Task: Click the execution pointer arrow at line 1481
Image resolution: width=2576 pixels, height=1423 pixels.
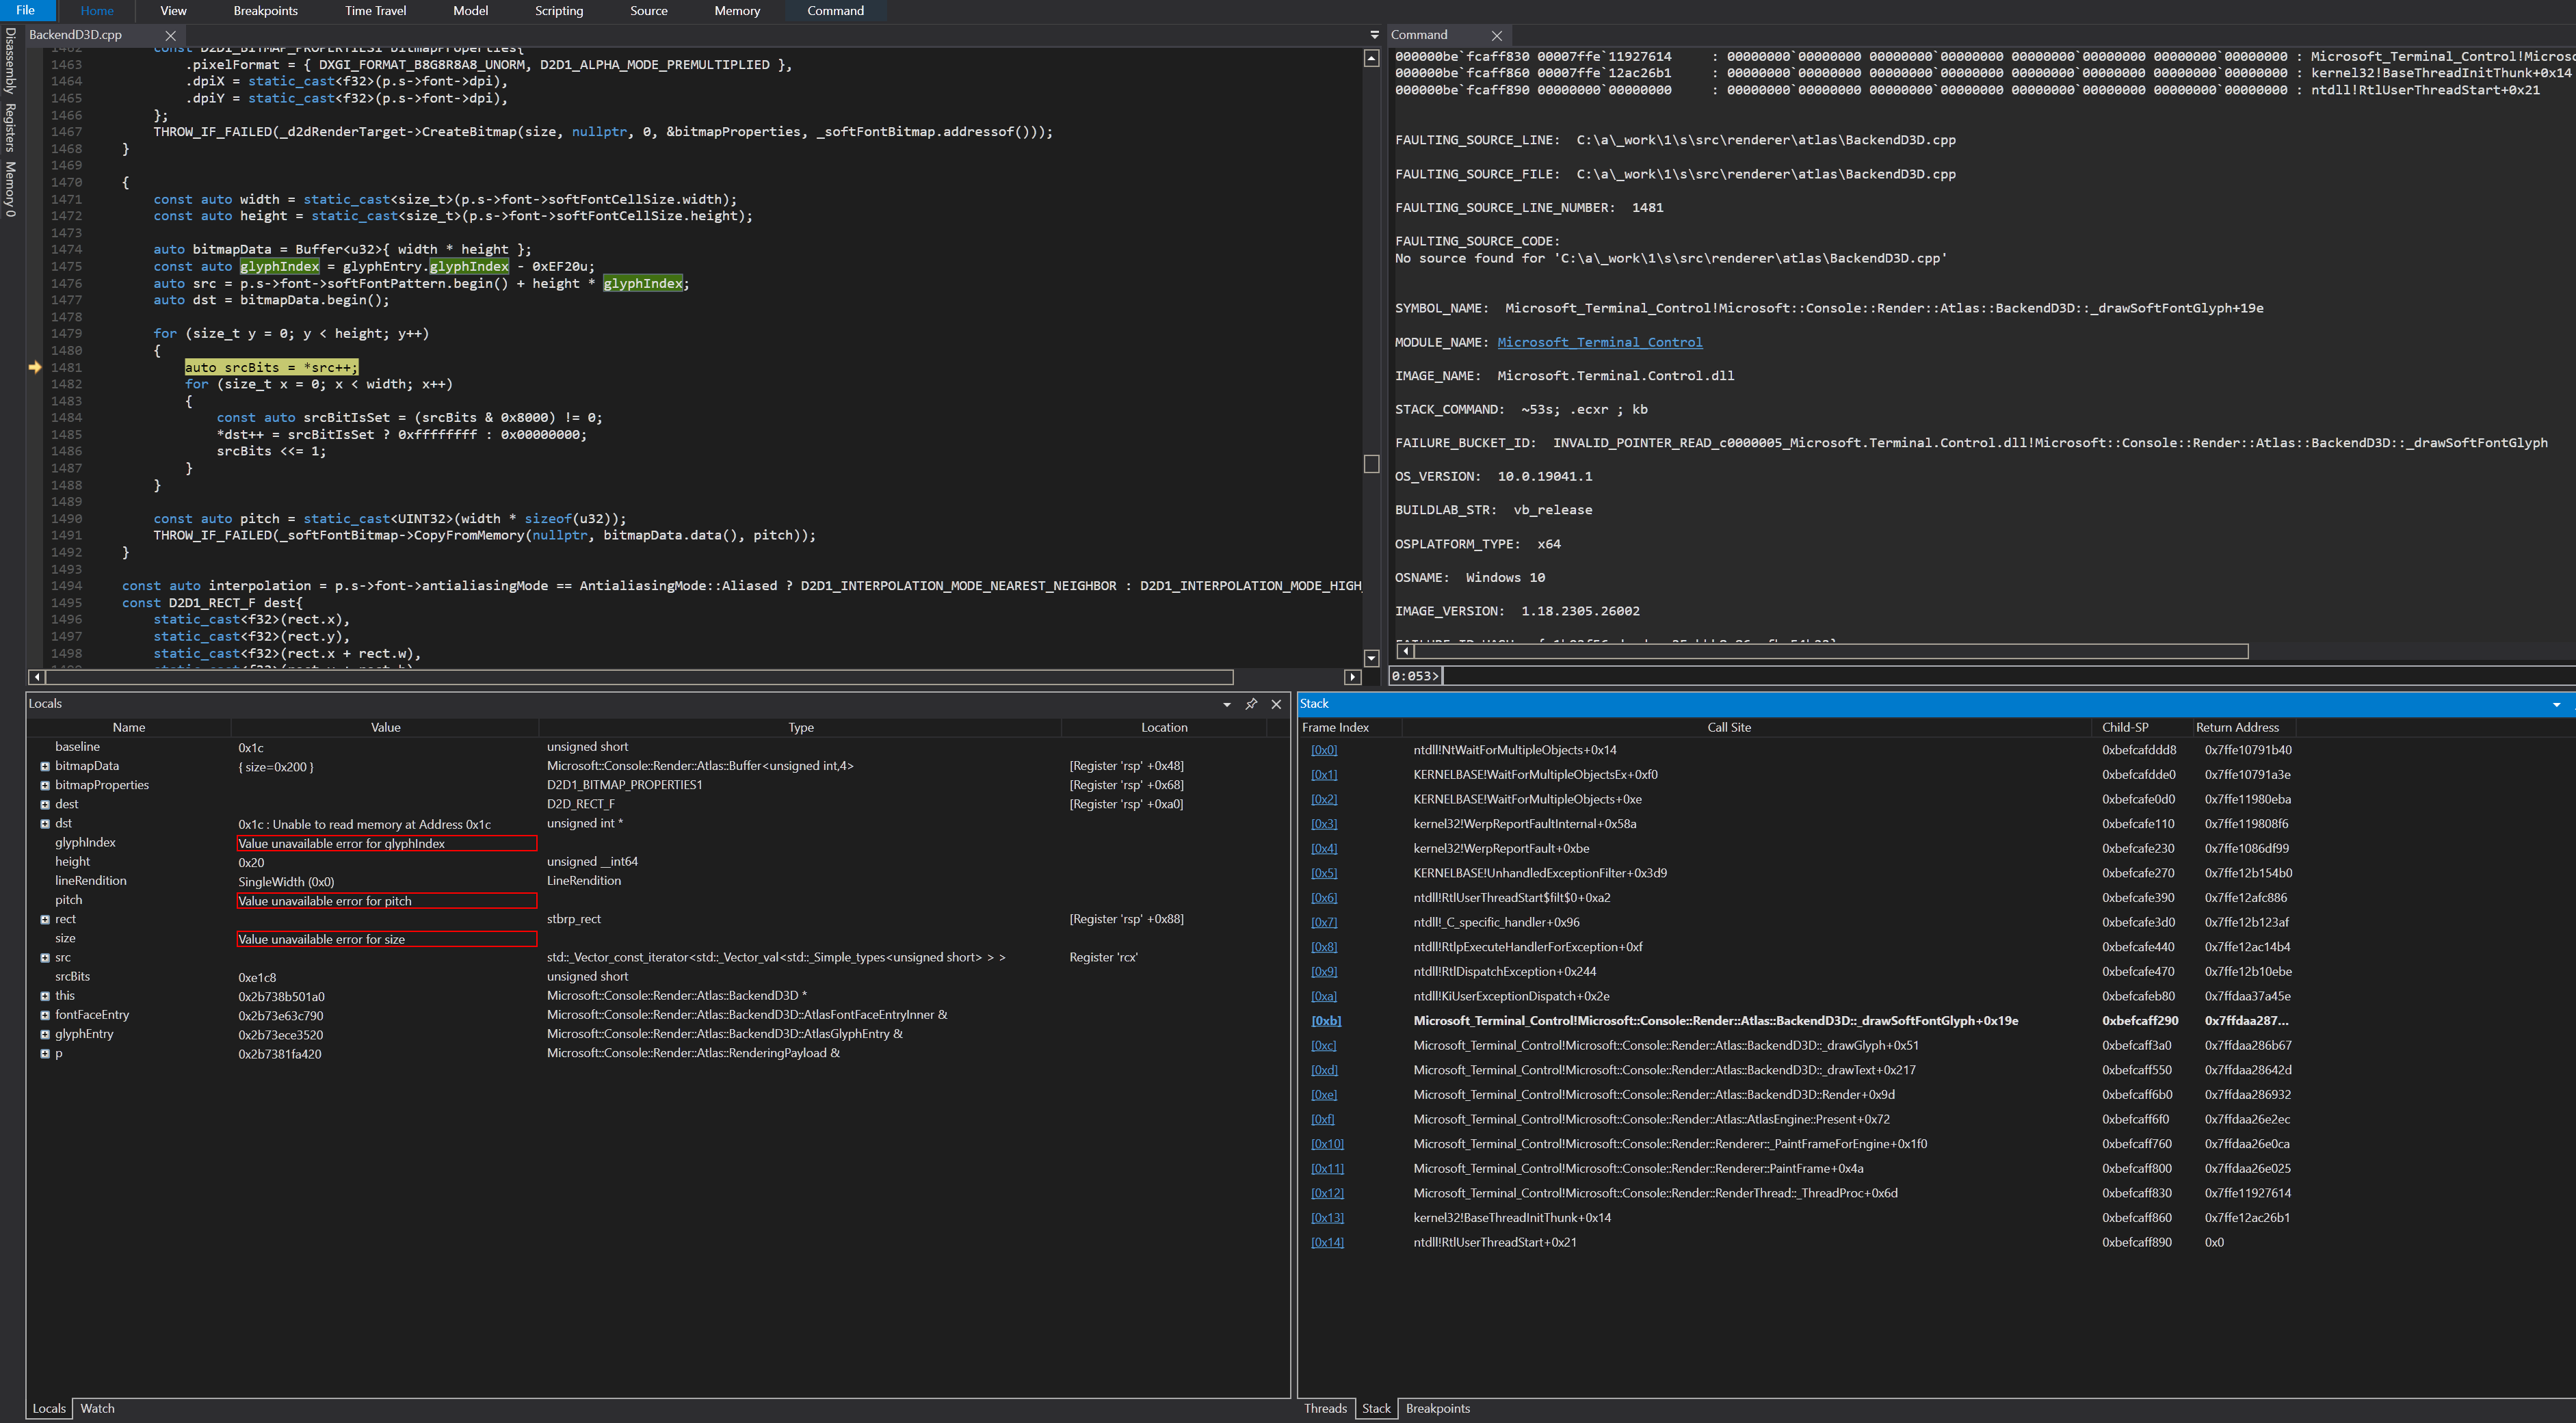Action: [x=35, y=367]
